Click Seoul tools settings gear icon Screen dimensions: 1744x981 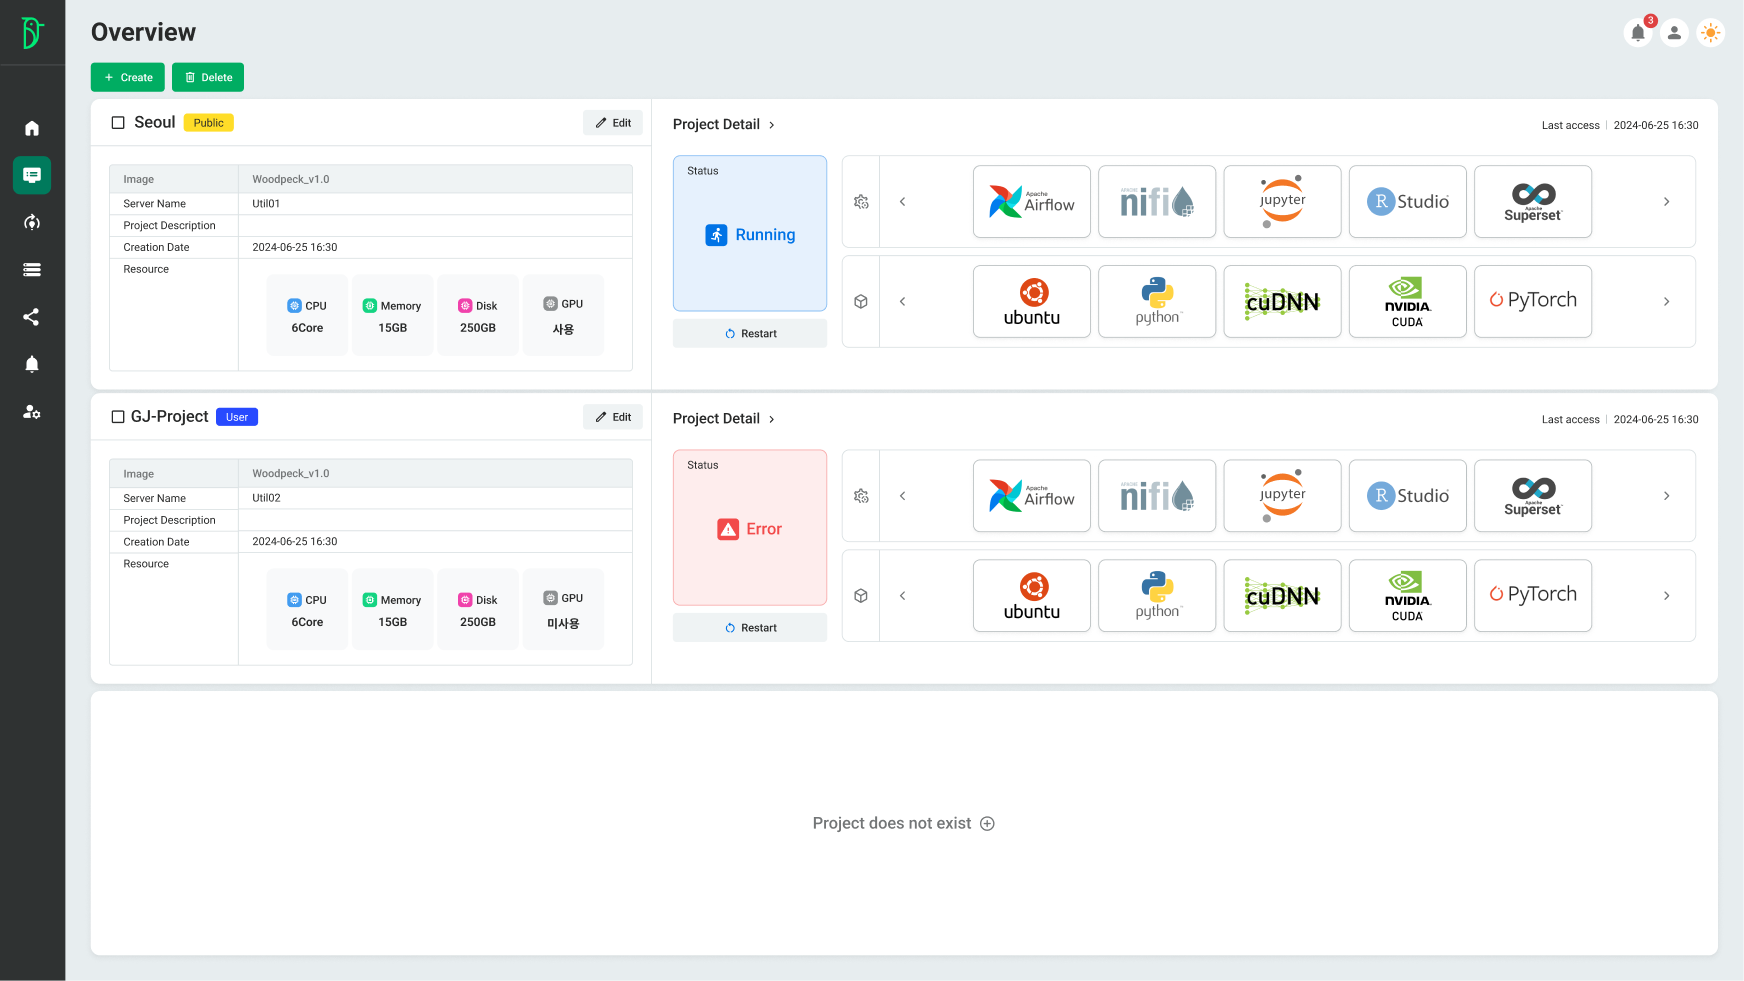tap(861, 202)
